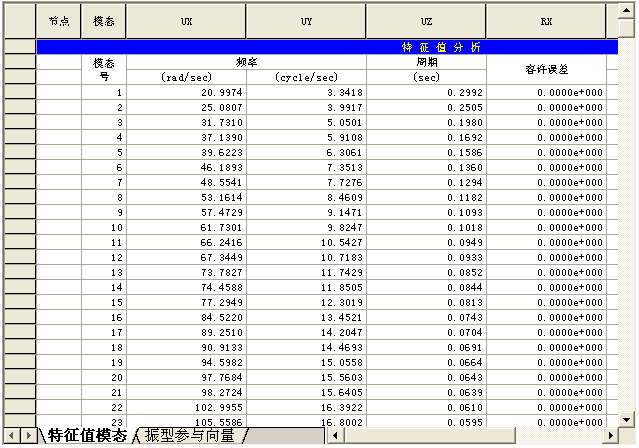639x448 pixels.
Task: Select frequency cell 57.4729
Action: click(x=186, y=213)
